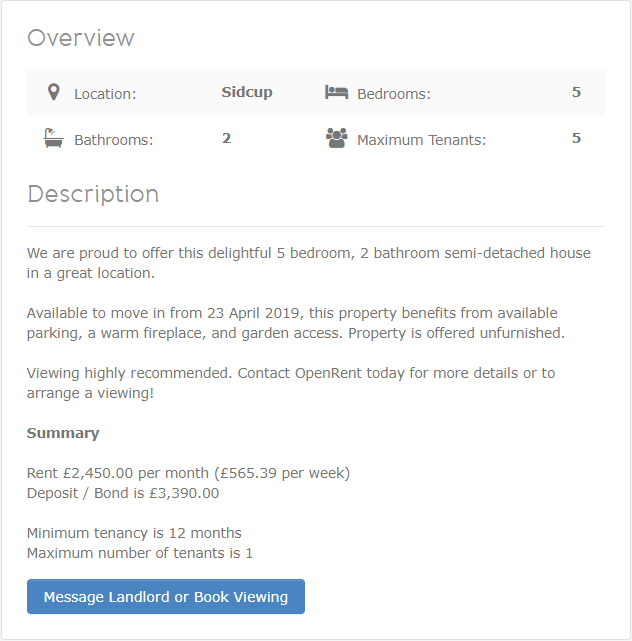This screenshot has height=641, width=632.
Task: Click the Sidcup location value
Action: (247, 92)
